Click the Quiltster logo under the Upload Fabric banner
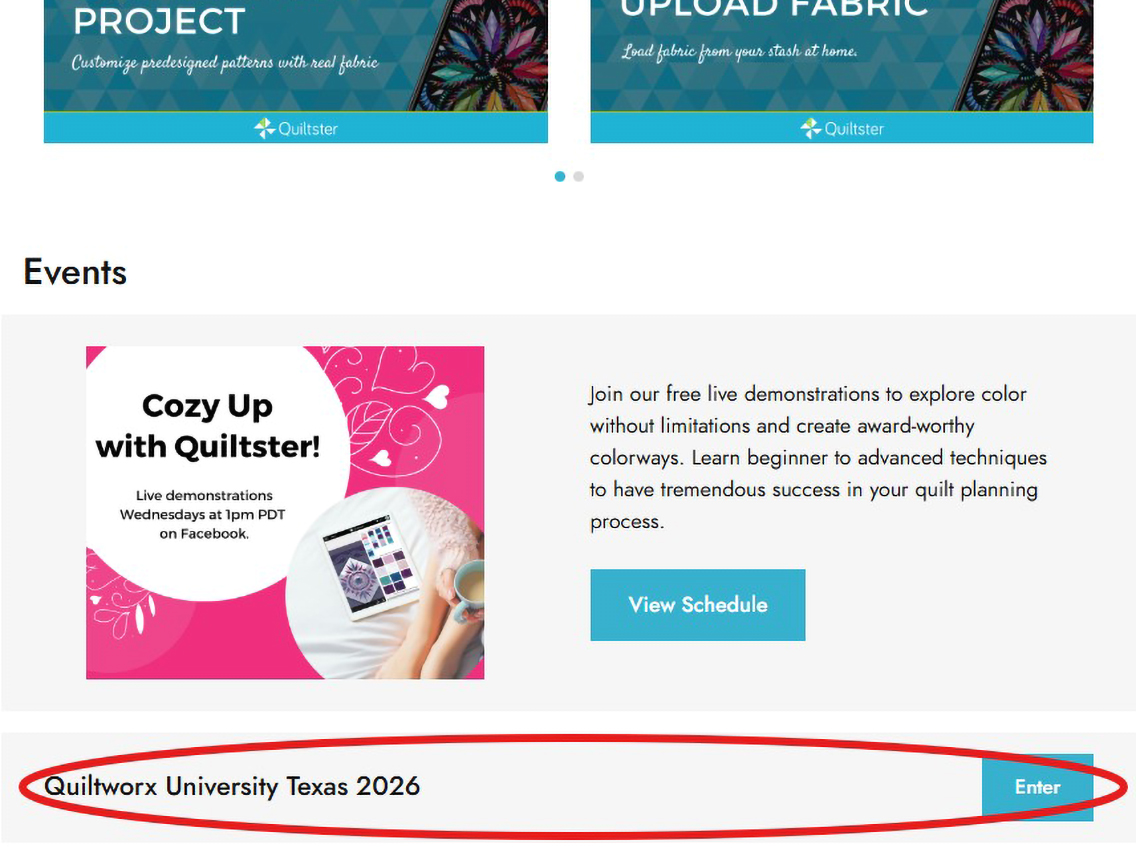This screenshot has height=852, width=1136. click(842, 128)
